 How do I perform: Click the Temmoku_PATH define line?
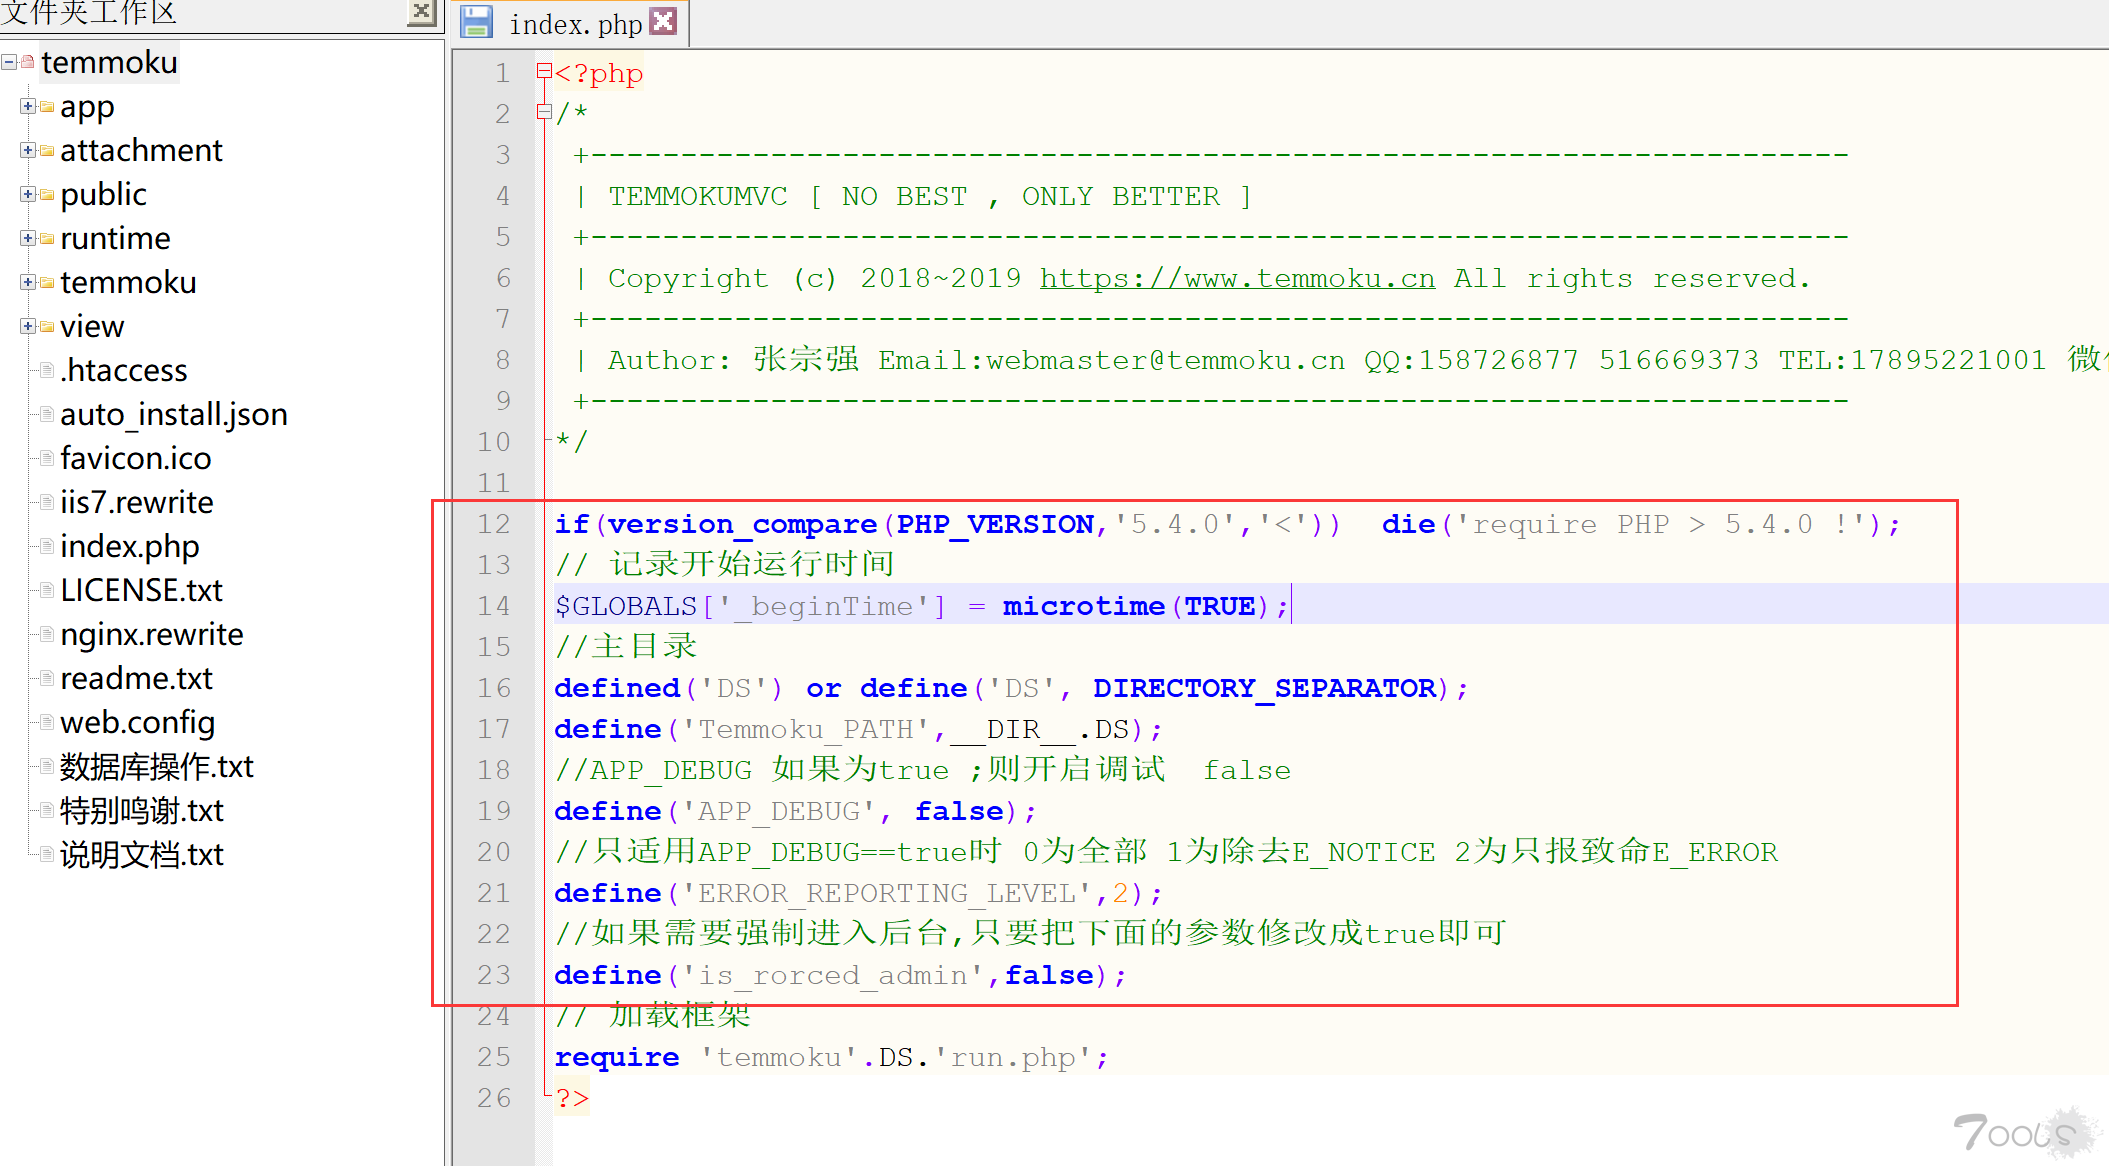point(858,729)
